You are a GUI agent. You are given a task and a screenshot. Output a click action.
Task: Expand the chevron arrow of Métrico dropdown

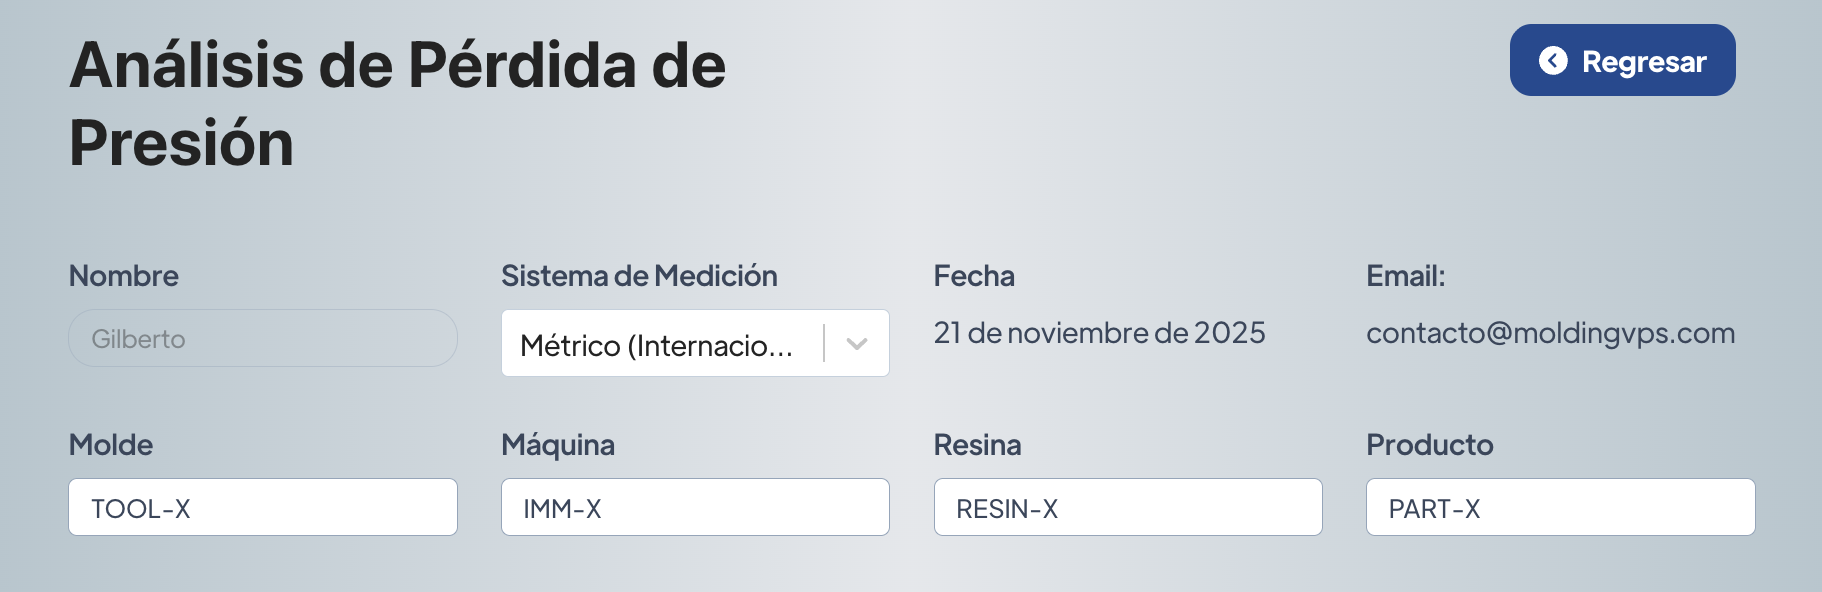click(857, 344)
